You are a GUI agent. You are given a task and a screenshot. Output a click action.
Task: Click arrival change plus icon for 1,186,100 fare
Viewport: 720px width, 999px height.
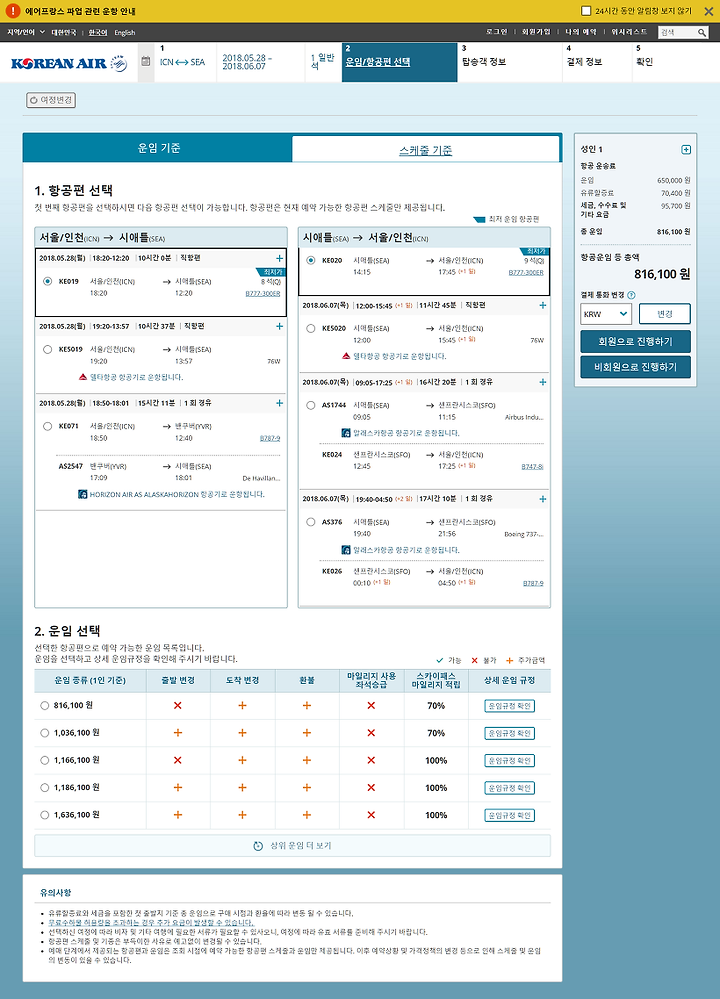[x=242, y=788]
